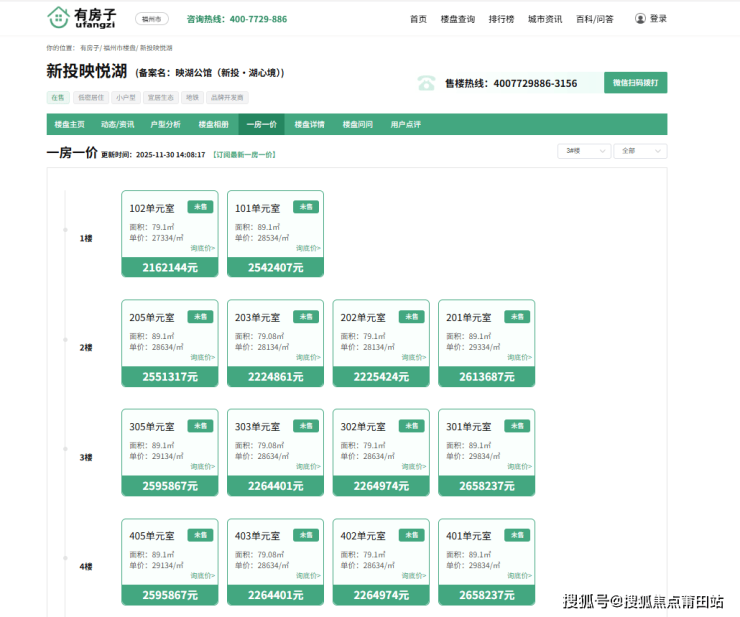The image size is (740, 617).
Task: Expand the 全部 filter dropdown
Action: [640, 151]
